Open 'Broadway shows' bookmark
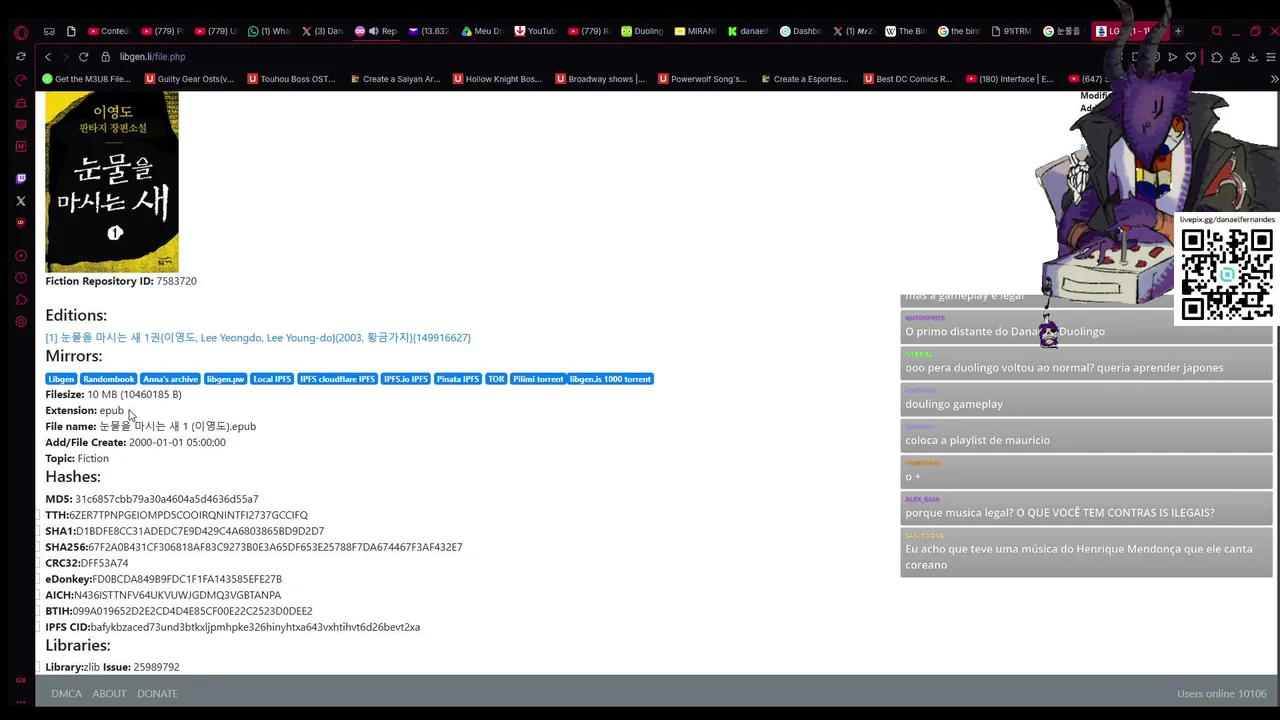This screenshot has width=1280, height=720. click(600, 79)
